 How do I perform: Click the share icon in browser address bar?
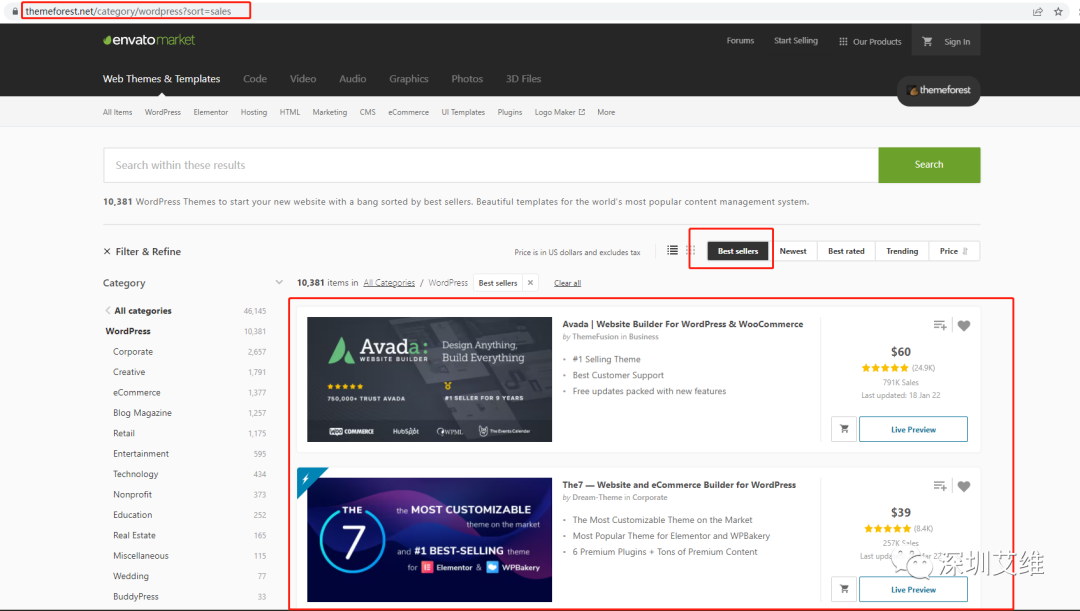(1037, 12)
